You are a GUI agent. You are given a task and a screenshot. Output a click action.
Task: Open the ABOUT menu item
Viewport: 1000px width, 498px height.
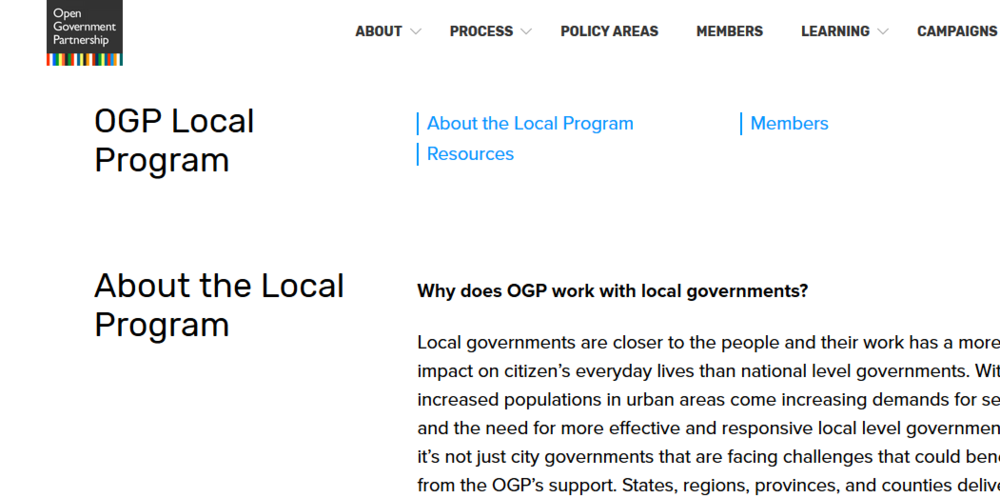click(x=378, y=31)
